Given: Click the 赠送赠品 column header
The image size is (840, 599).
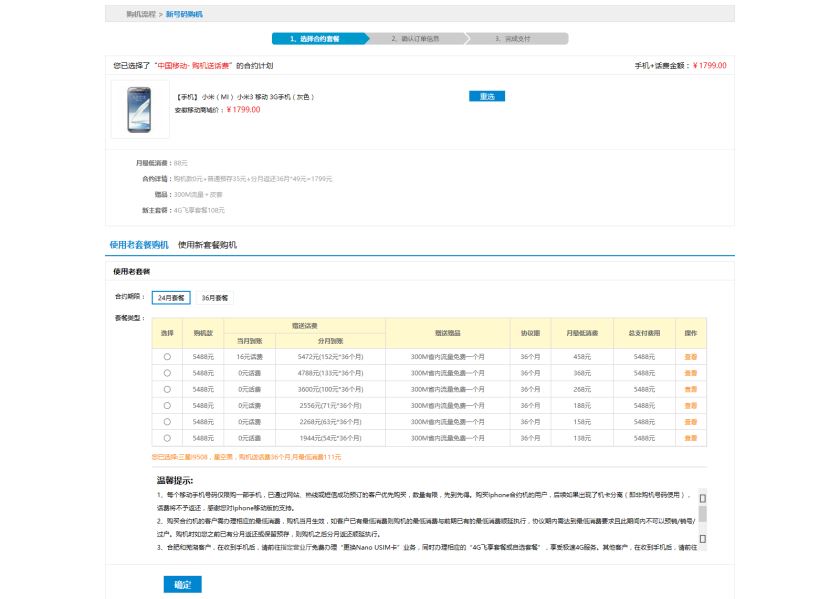Looking at the screenshot, I should pos(447,333).
